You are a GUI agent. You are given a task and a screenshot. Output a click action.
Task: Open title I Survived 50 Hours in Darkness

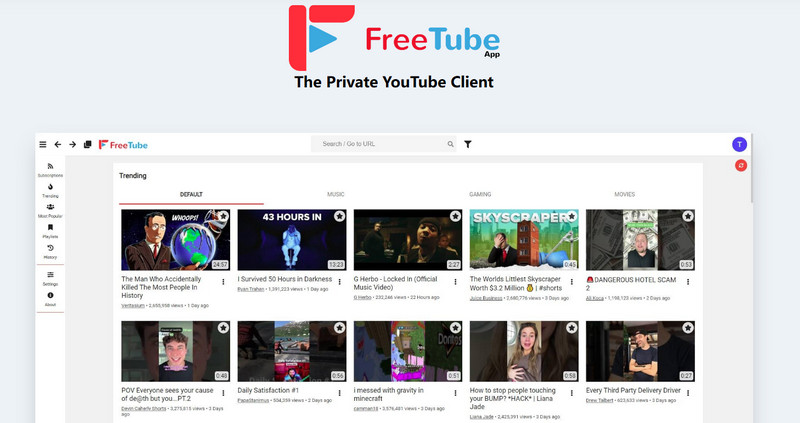pyautogui.click(x=285, y=279)
